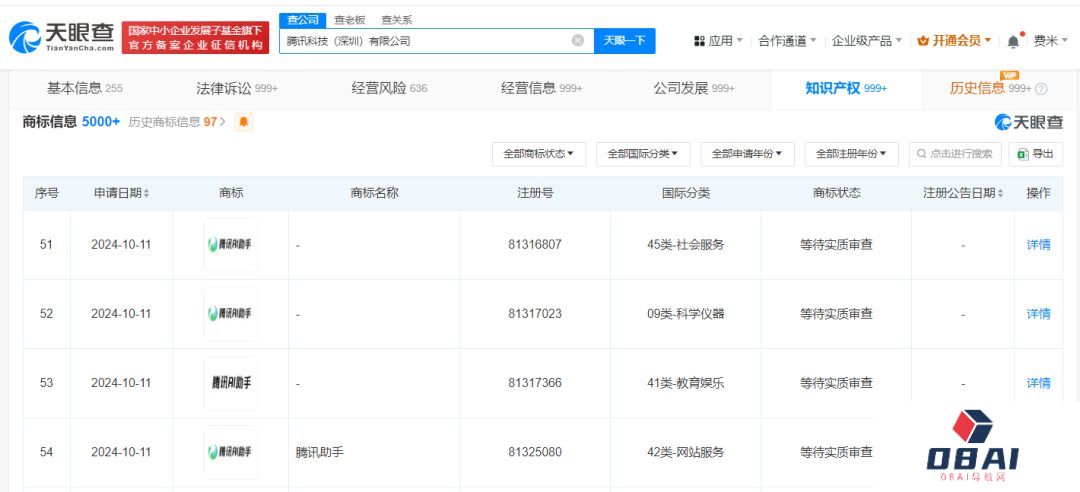Click the 导出 export button
The width and height of the screenshot is (1080, 492).
pos(1035,154)
